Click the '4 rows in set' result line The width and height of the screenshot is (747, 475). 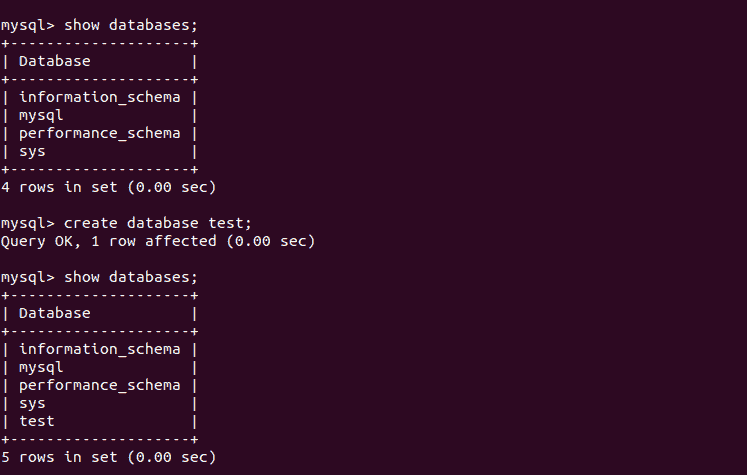[108, 187]
